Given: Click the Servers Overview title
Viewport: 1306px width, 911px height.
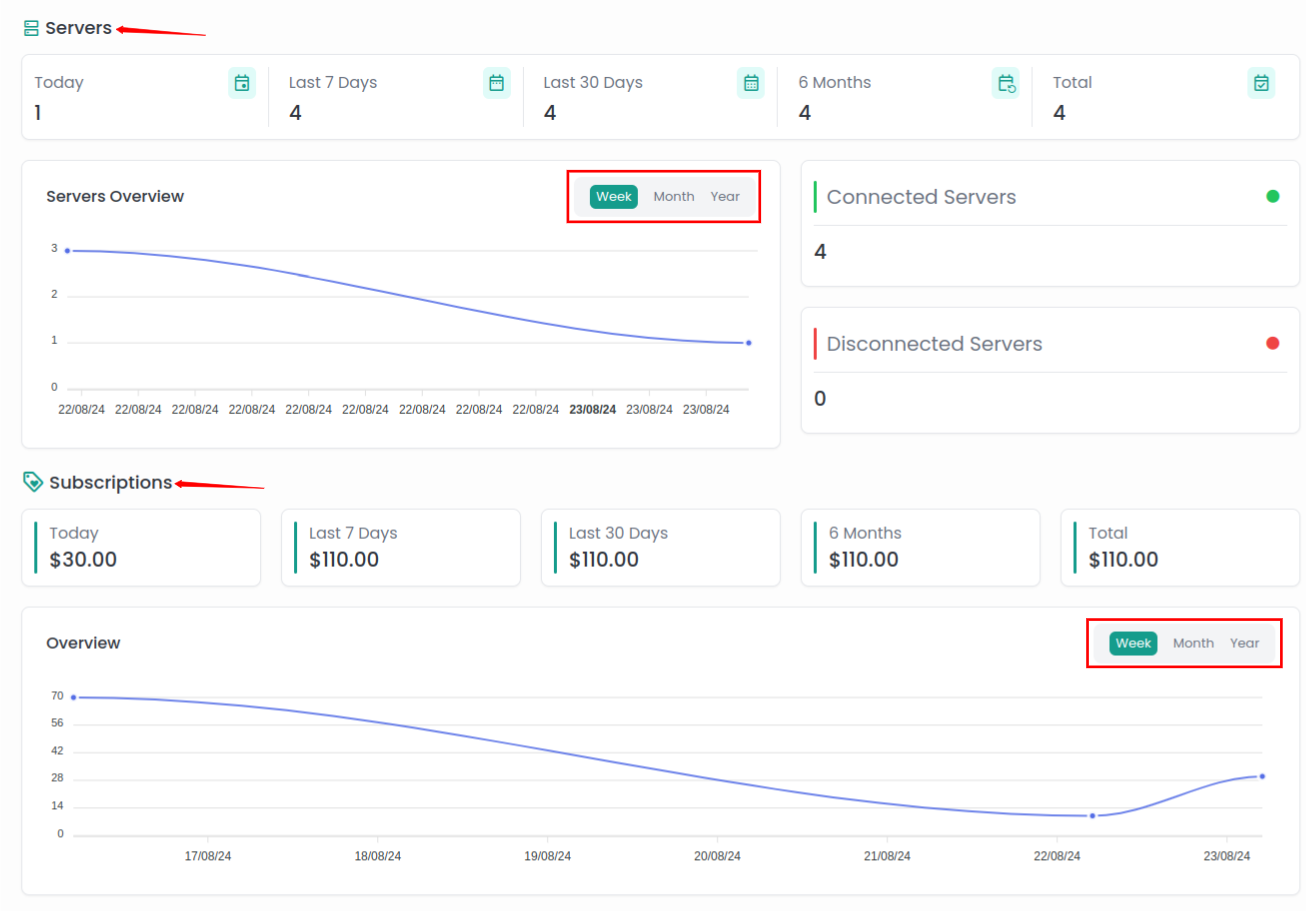Looking at the screenshot, I should (x=115, y=196).
